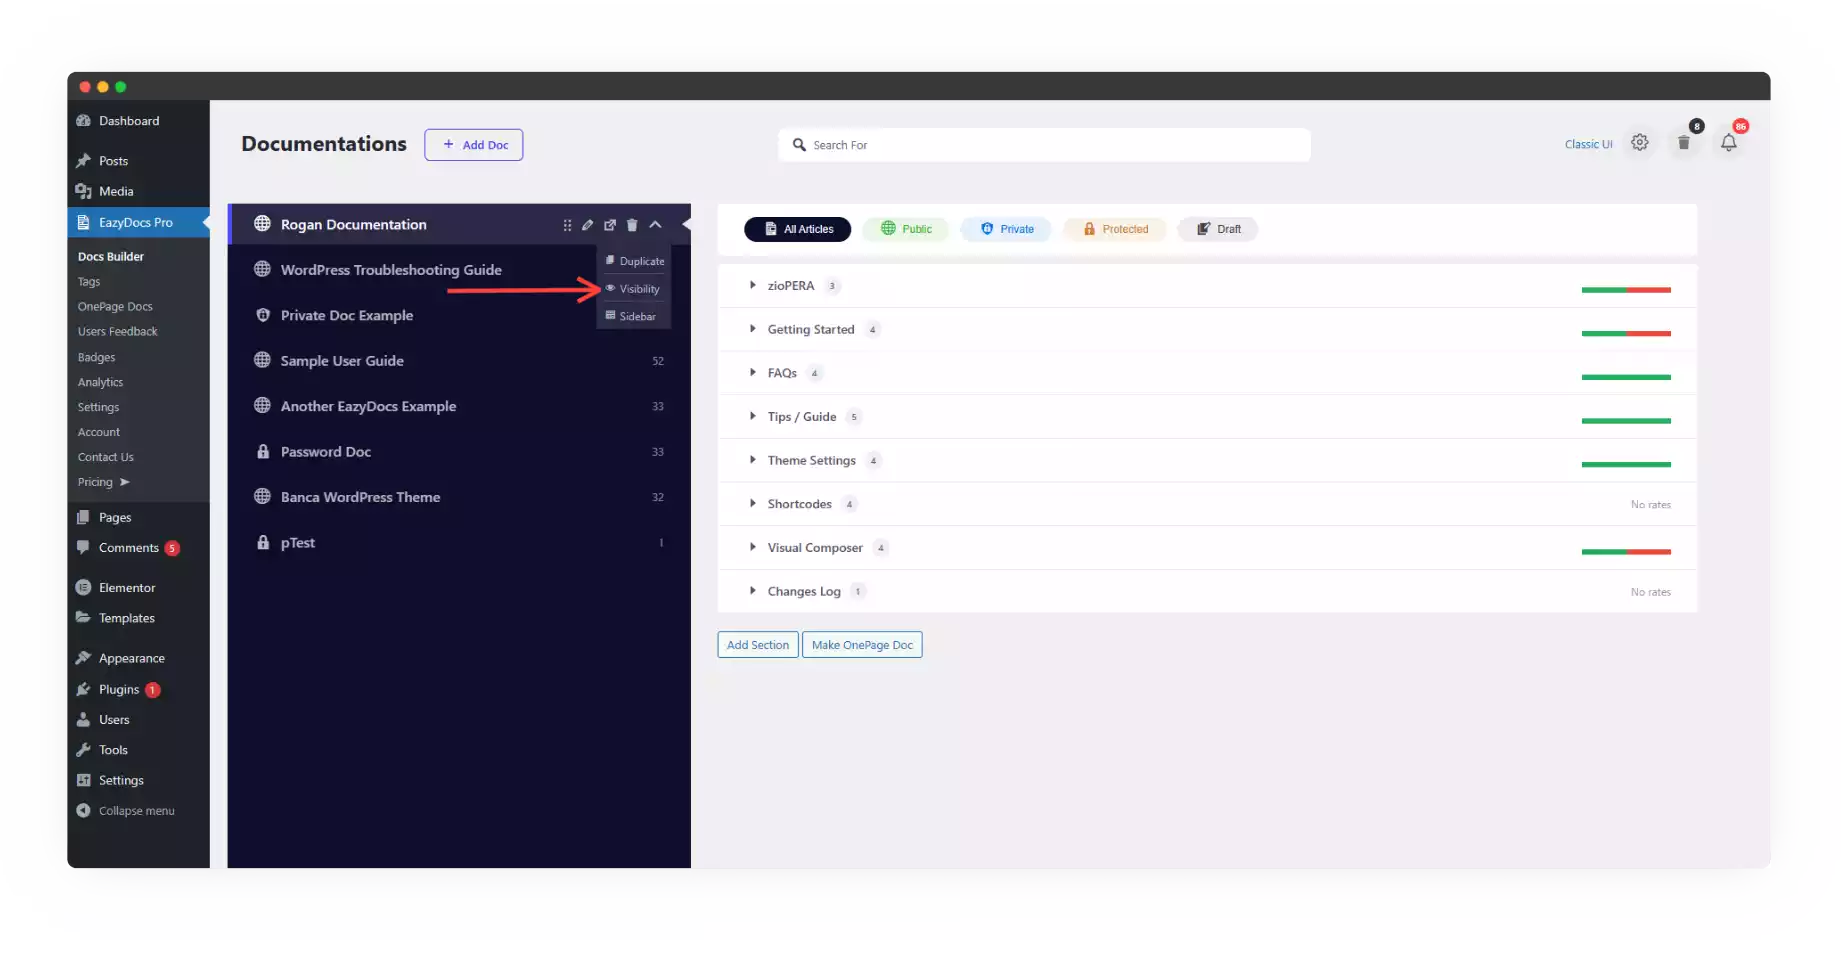The height and width of the screenshot is (964, 1843).
Task: View trashed docs via trash icon with badge 8
Action: pos(1684,142)
